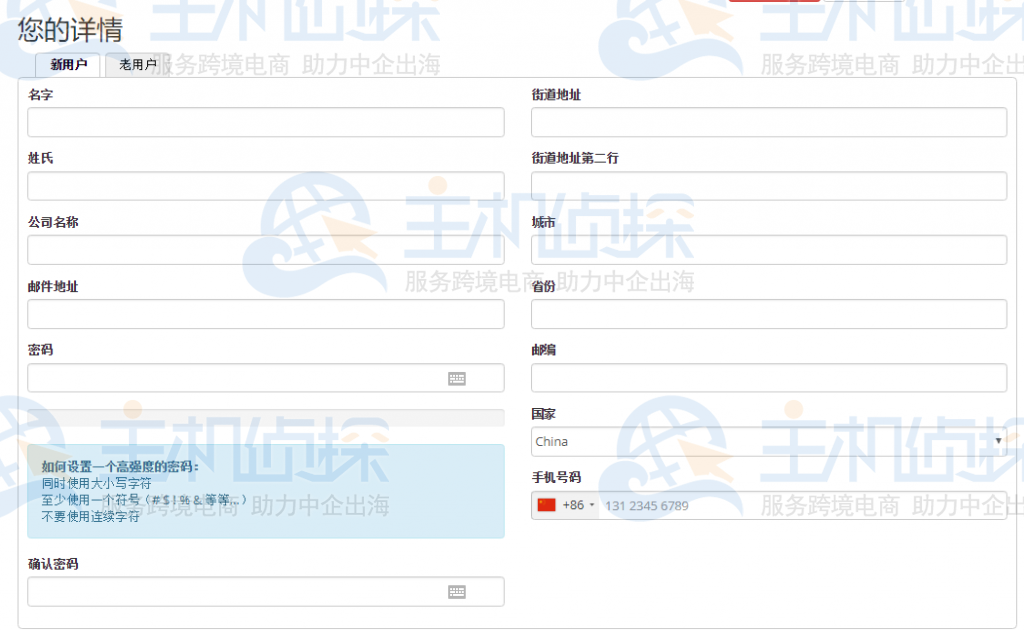Click the keyboard icon in the 密码 field
Viewport: 1024px width, 631px height.
(457, 378)
